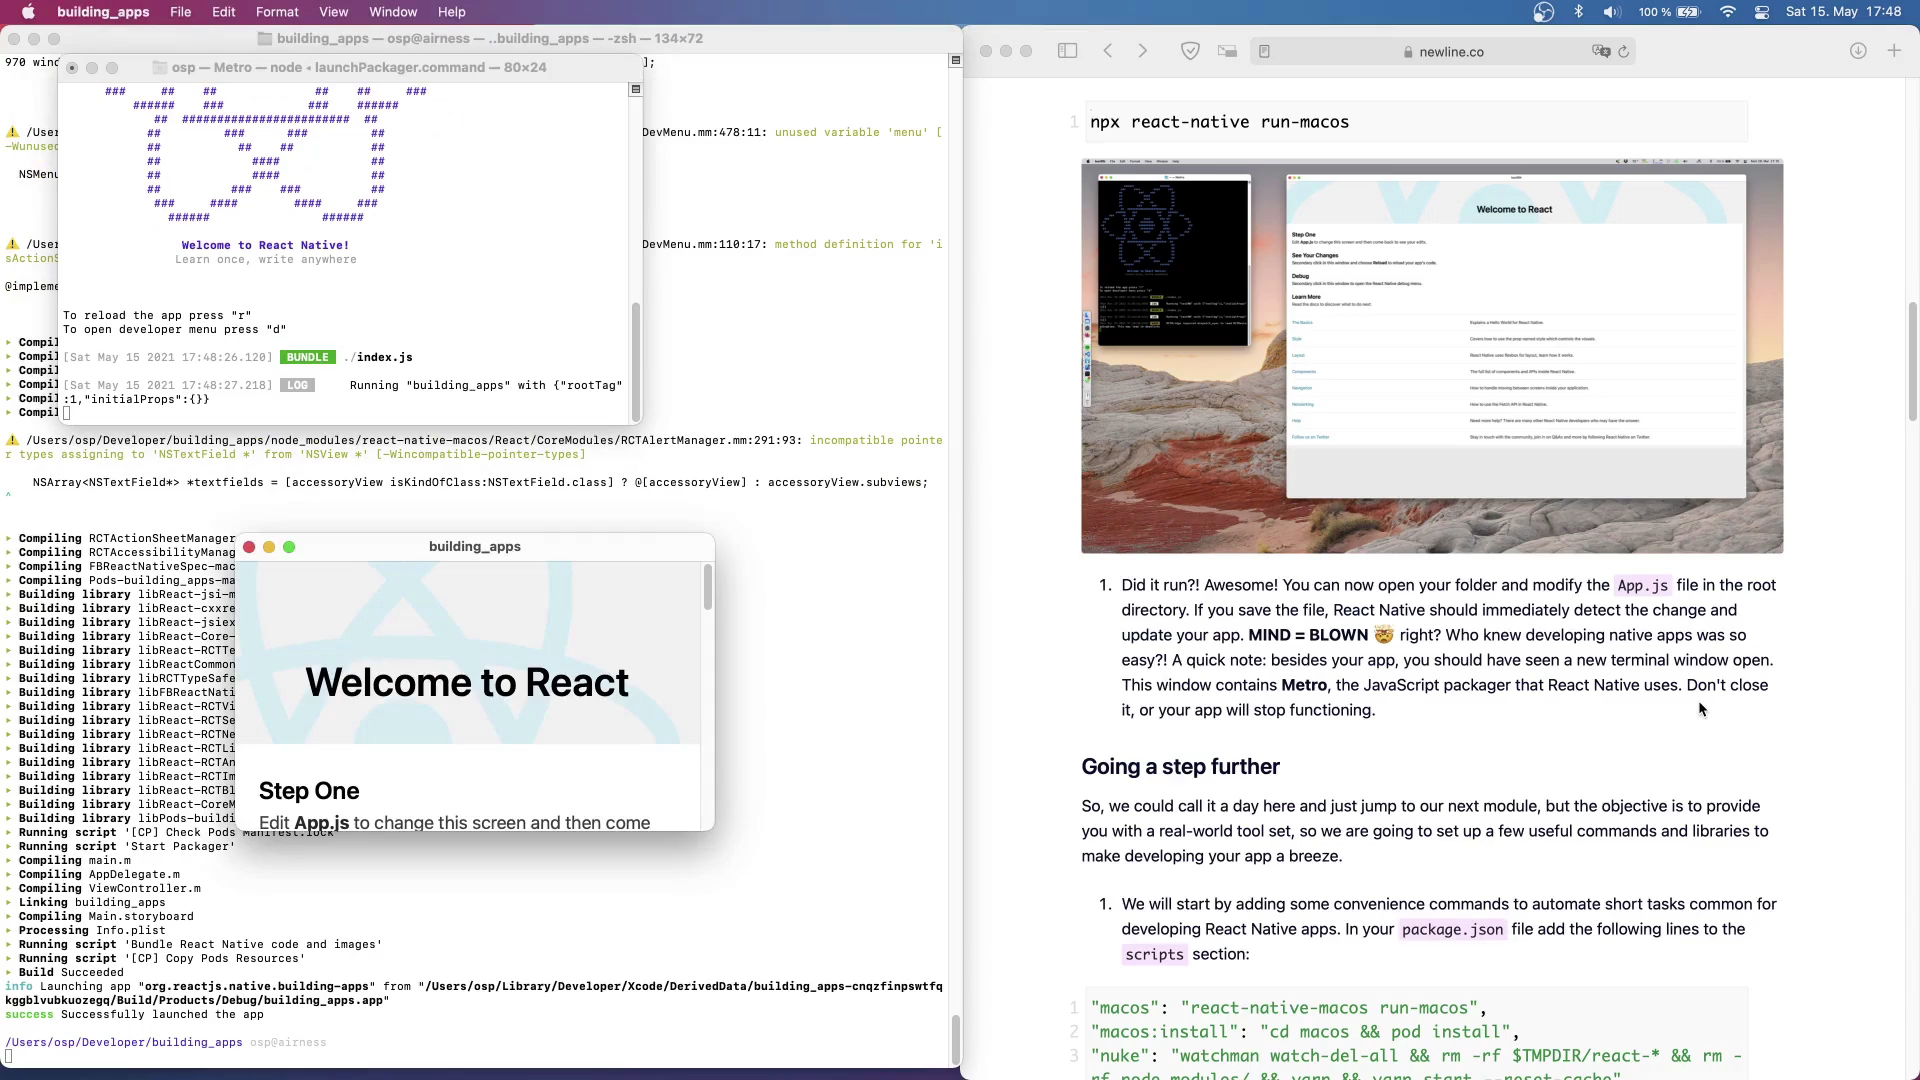Open the Apple menu

(x=28, y=12)
